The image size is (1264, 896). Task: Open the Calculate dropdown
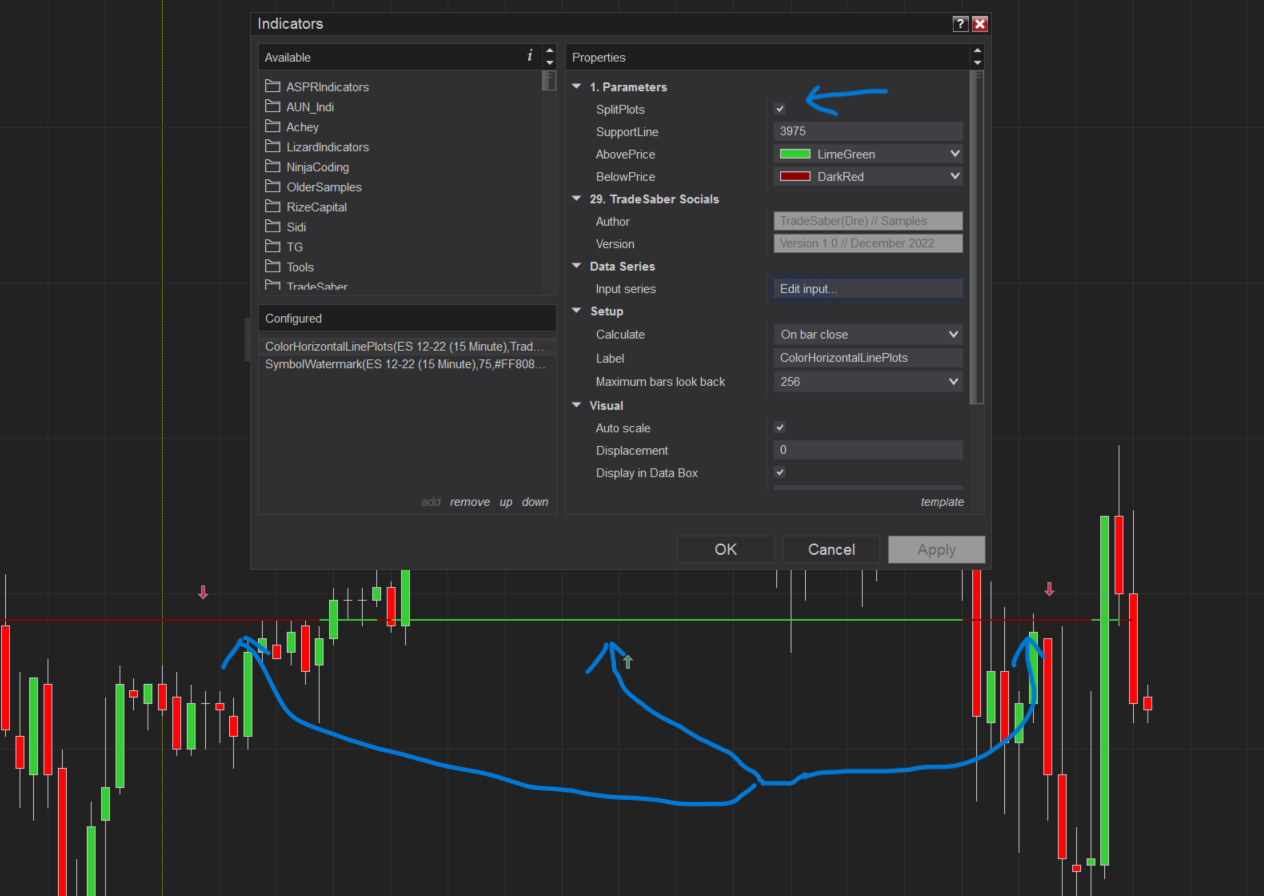(x=867, y=334)
